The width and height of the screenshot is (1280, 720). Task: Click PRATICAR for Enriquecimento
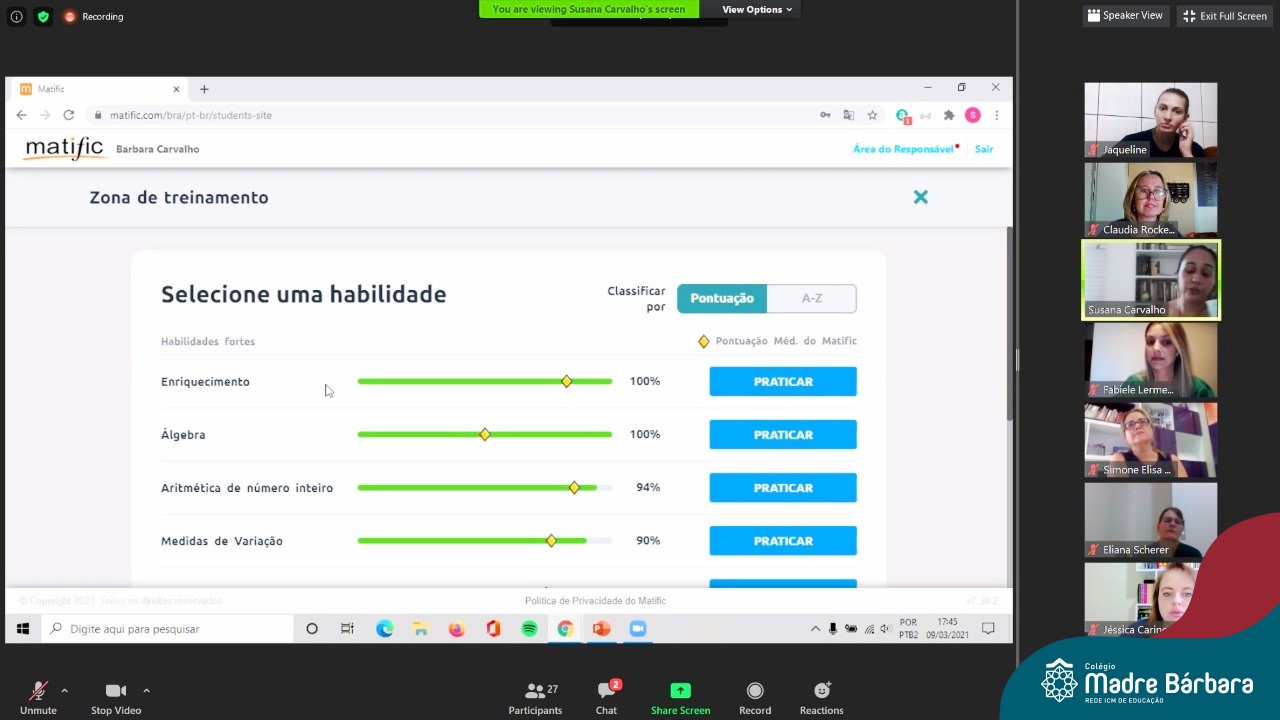[782, 382]
